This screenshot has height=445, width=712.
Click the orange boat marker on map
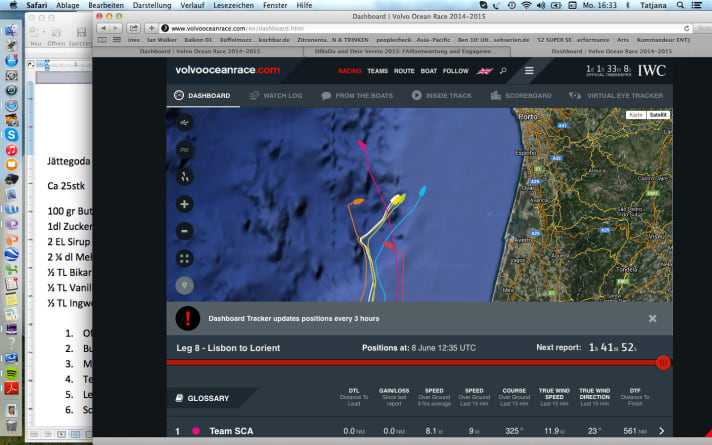pyautogui.click(x=358, y=201)
